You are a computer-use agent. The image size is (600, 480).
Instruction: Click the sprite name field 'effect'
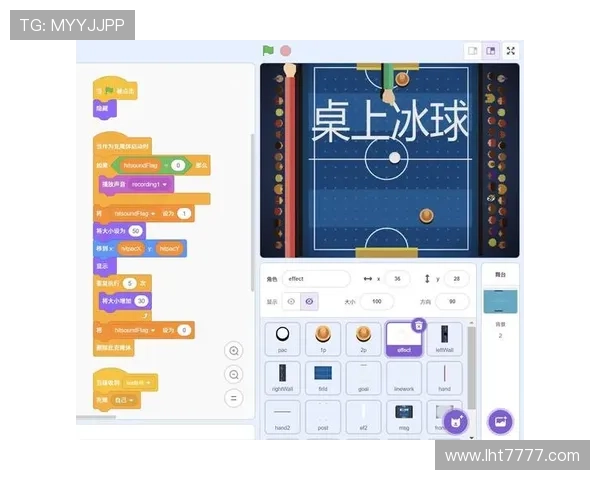tap(316, 279)
